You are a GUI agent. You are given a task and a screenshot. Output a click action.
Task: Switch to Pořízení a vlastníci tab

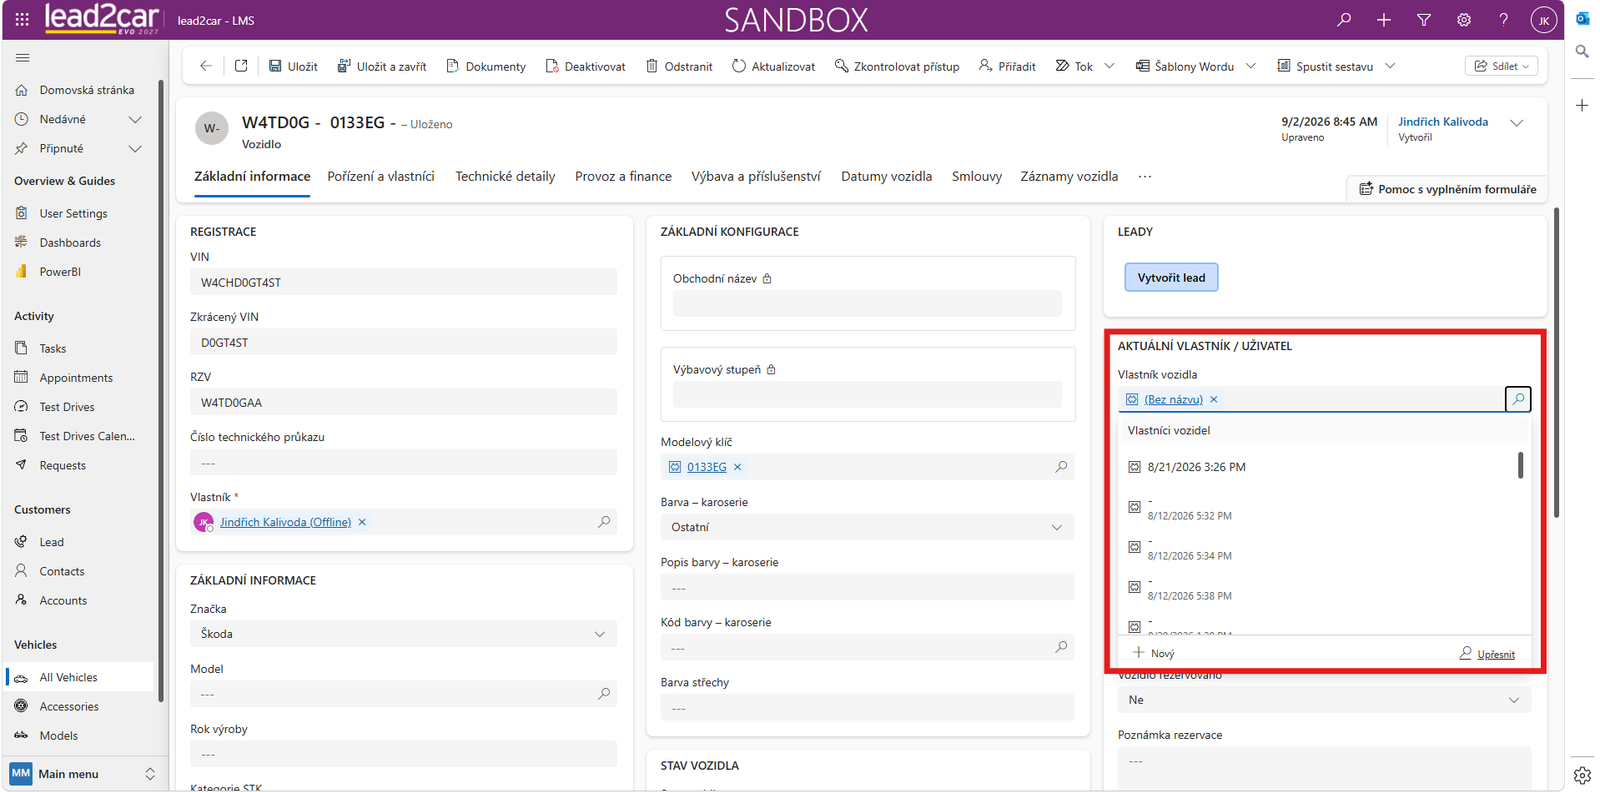coord(381,176)
